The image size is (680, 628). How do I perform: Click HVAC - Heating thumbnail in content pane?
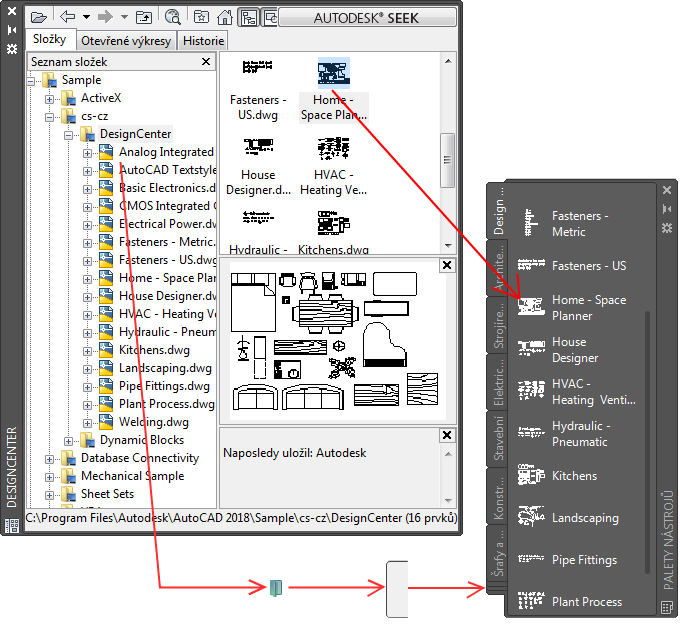point(333,148)
